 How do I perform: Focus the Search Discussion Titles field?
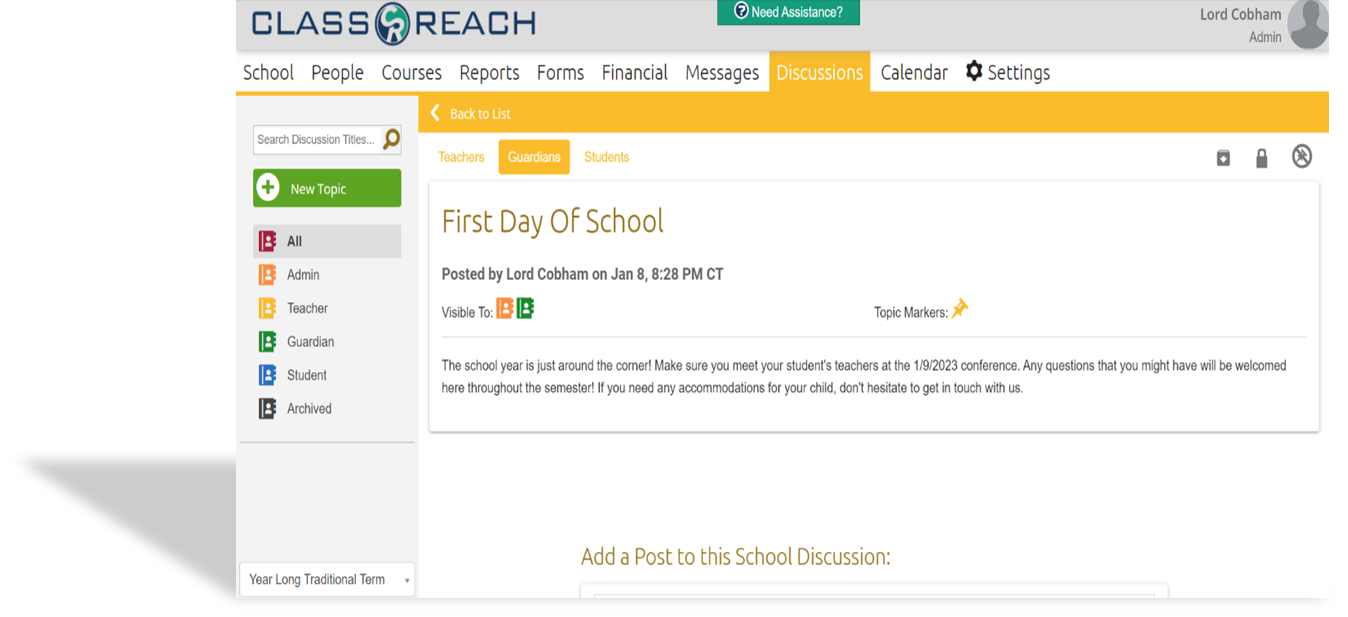click(317, 140)
